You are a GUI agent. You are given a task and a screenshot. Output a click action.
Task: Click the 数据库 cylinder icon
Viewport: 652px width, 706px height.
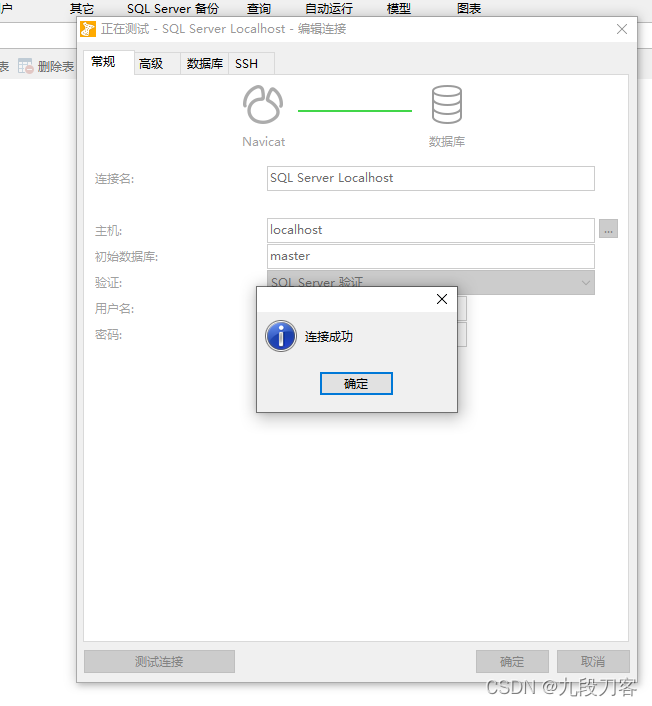(x=447, y=104)
